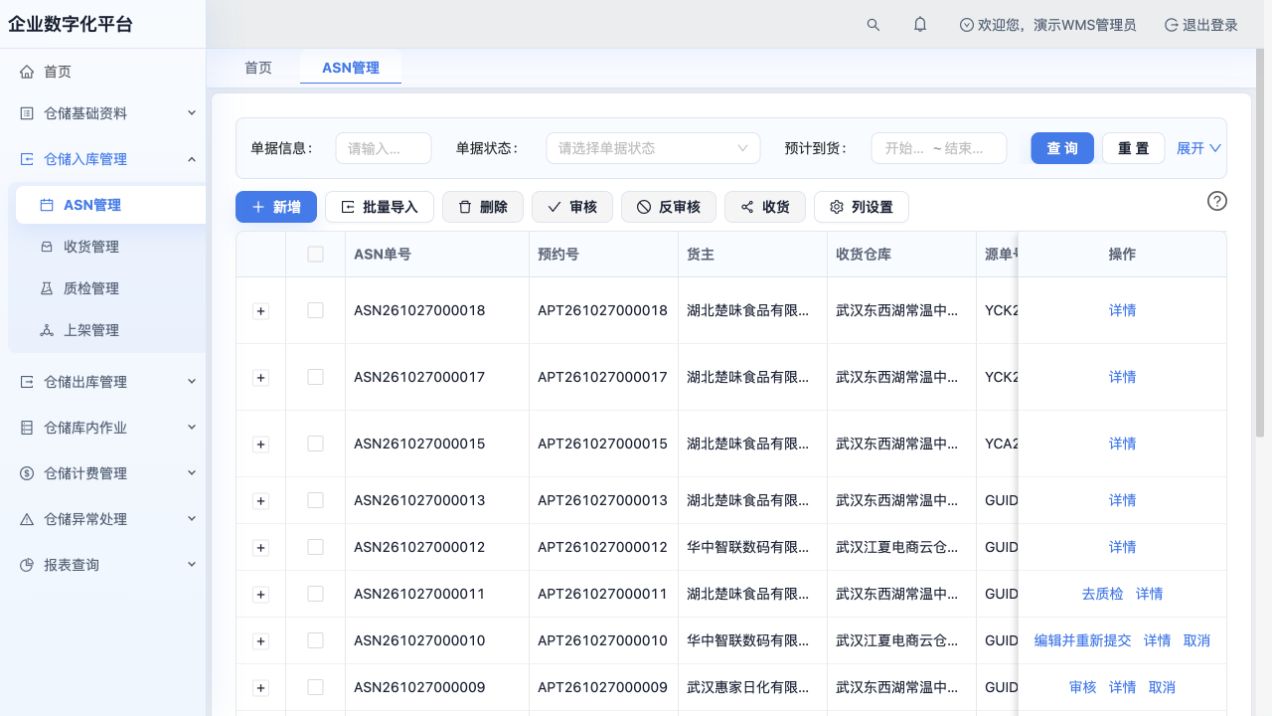Click the 仓储异常处理 warning icon
The image size is (1272, 716).
pos(27,520)
